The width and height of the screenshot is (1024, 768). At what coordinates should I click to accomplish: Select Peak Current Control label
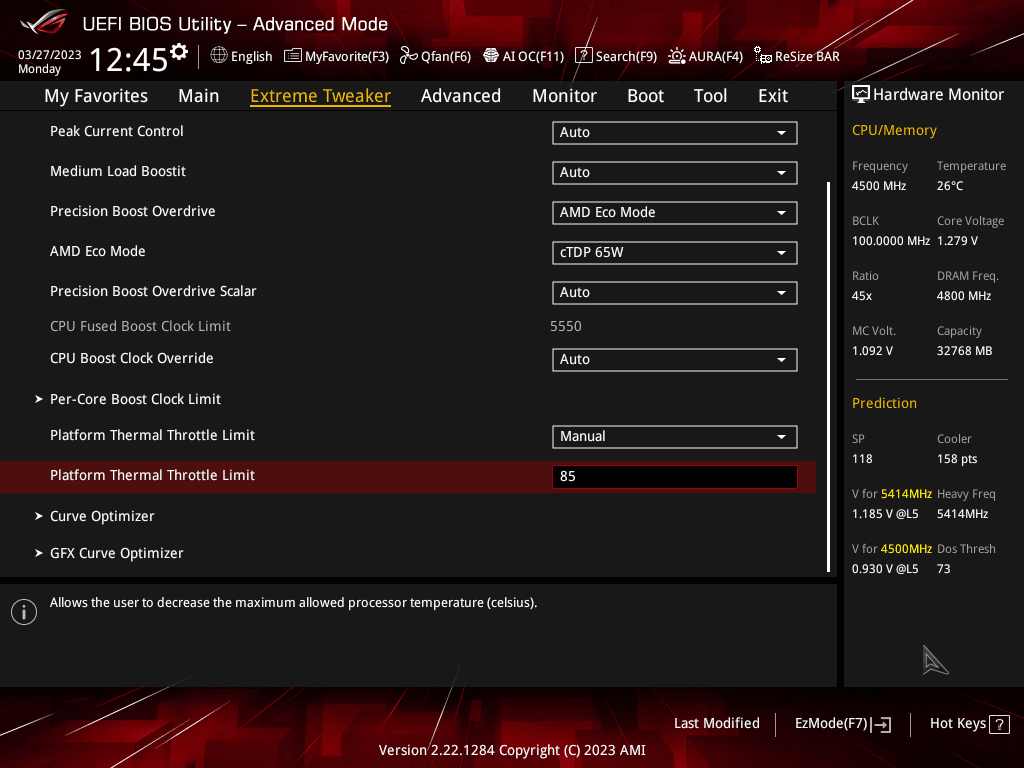tap(117, 131)
